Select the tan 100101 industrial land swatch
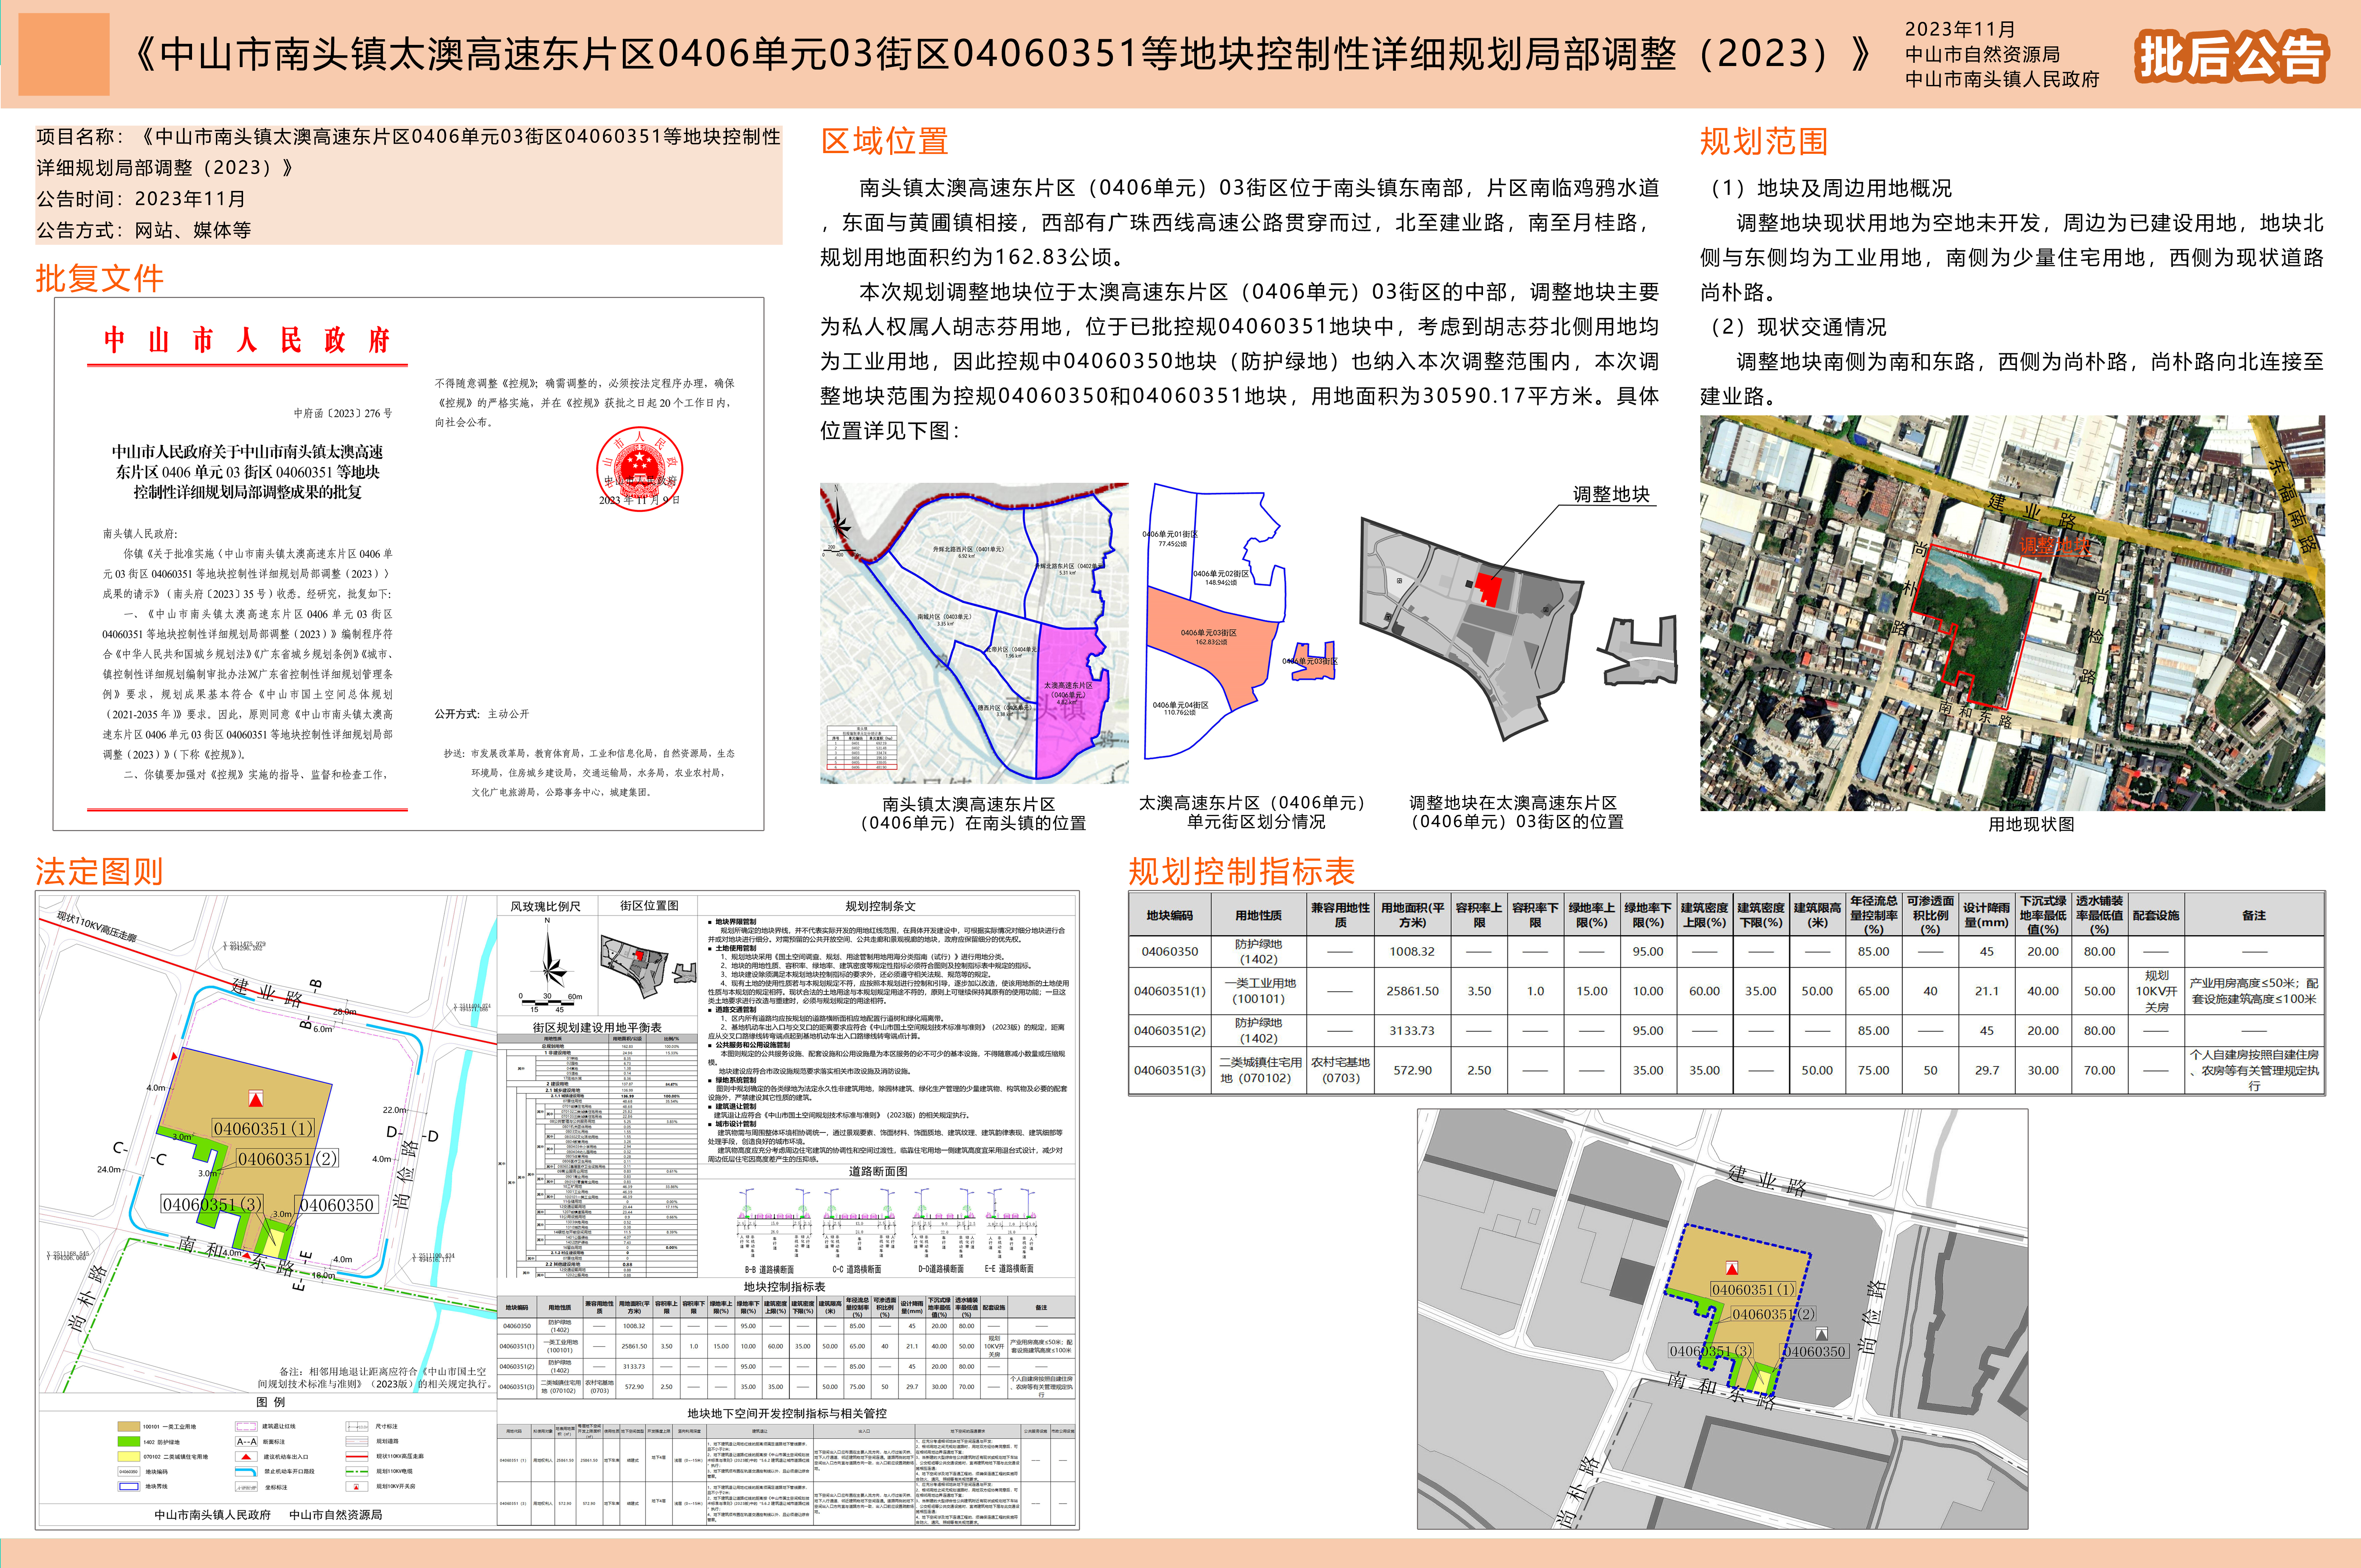Viewport: 2361px width, 1568px height. (129, 1427)
